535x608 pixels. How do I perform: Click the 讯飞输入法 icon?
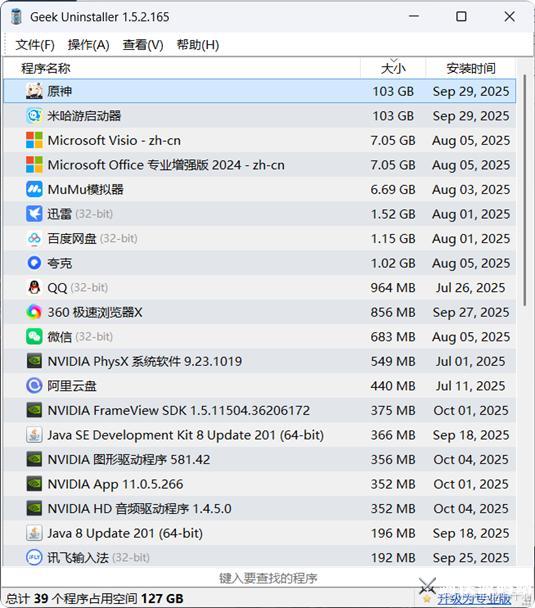(x=34, y=558)
